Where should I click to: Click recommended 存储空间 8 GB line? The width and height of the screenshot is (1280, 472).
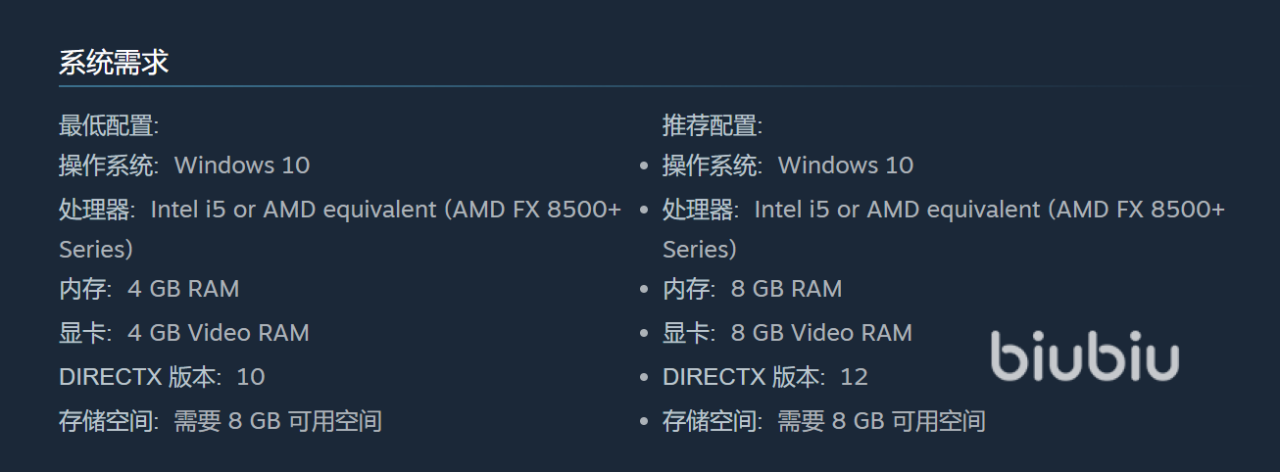pyautogui.click(x=824, y=421)
